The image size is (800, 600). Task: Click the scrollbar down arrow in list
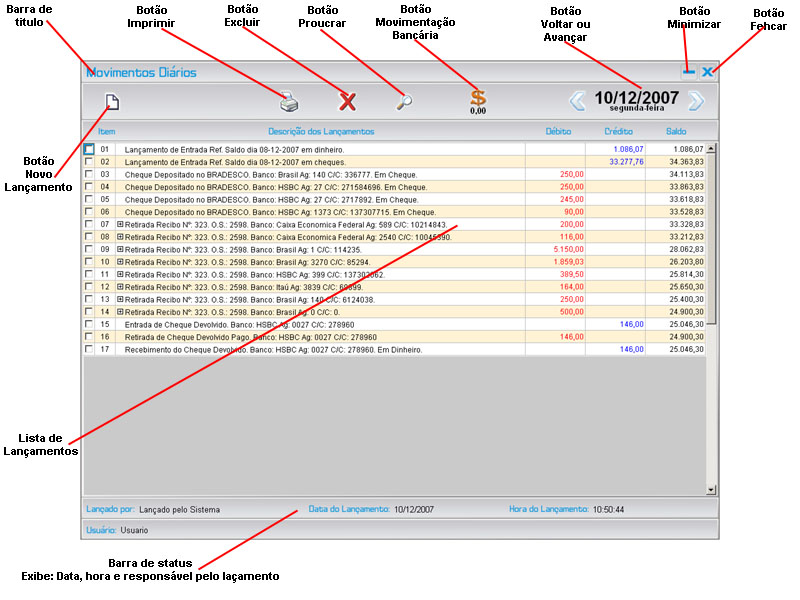coord(712,489)
